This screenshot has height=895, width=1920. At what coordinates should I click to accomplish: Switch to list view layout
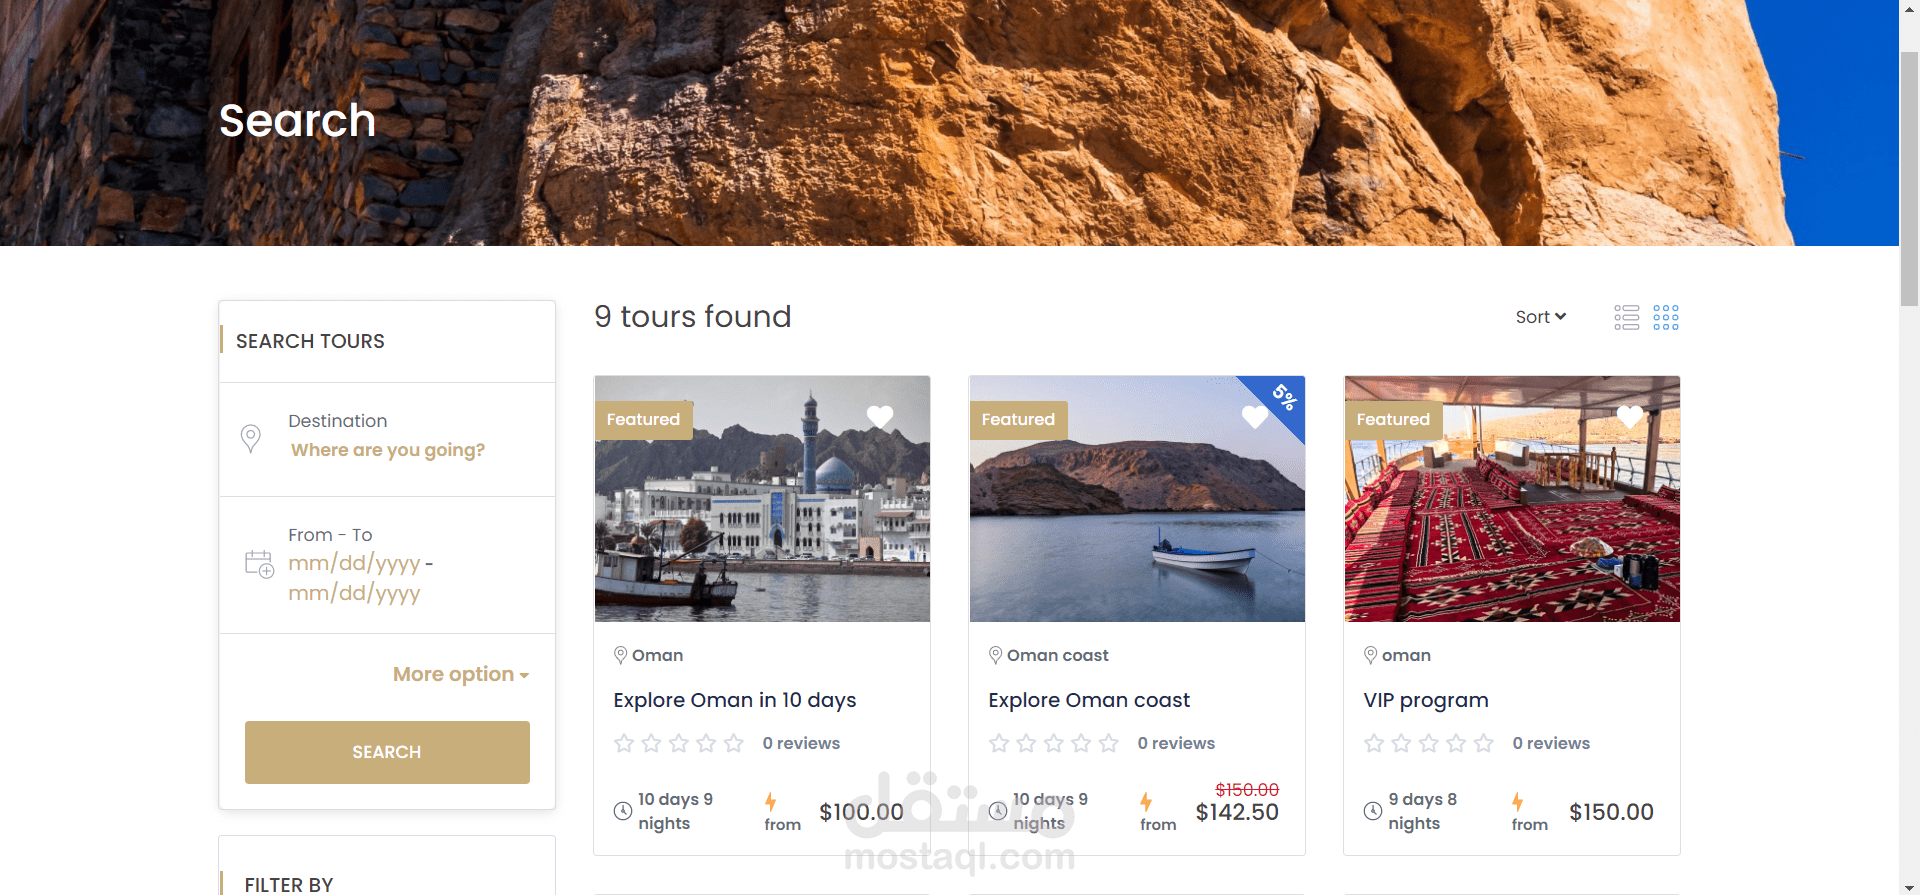click(x=1626, y=318)
